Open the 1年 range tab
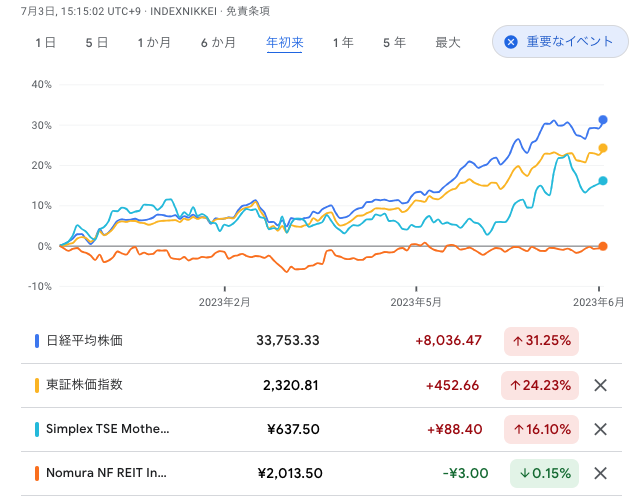Viewport: 638px width, 504px height. click(x=343, y=42)
